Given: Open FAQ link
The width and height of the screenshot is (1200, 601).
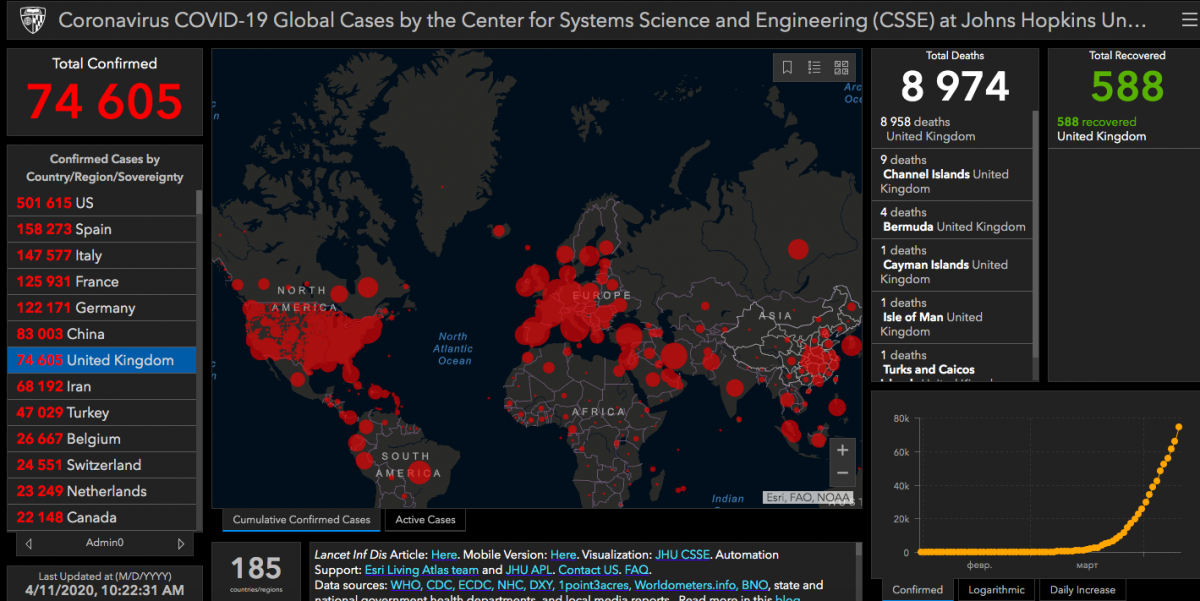Looking at the screenshot, I should (x=636, y=569).
